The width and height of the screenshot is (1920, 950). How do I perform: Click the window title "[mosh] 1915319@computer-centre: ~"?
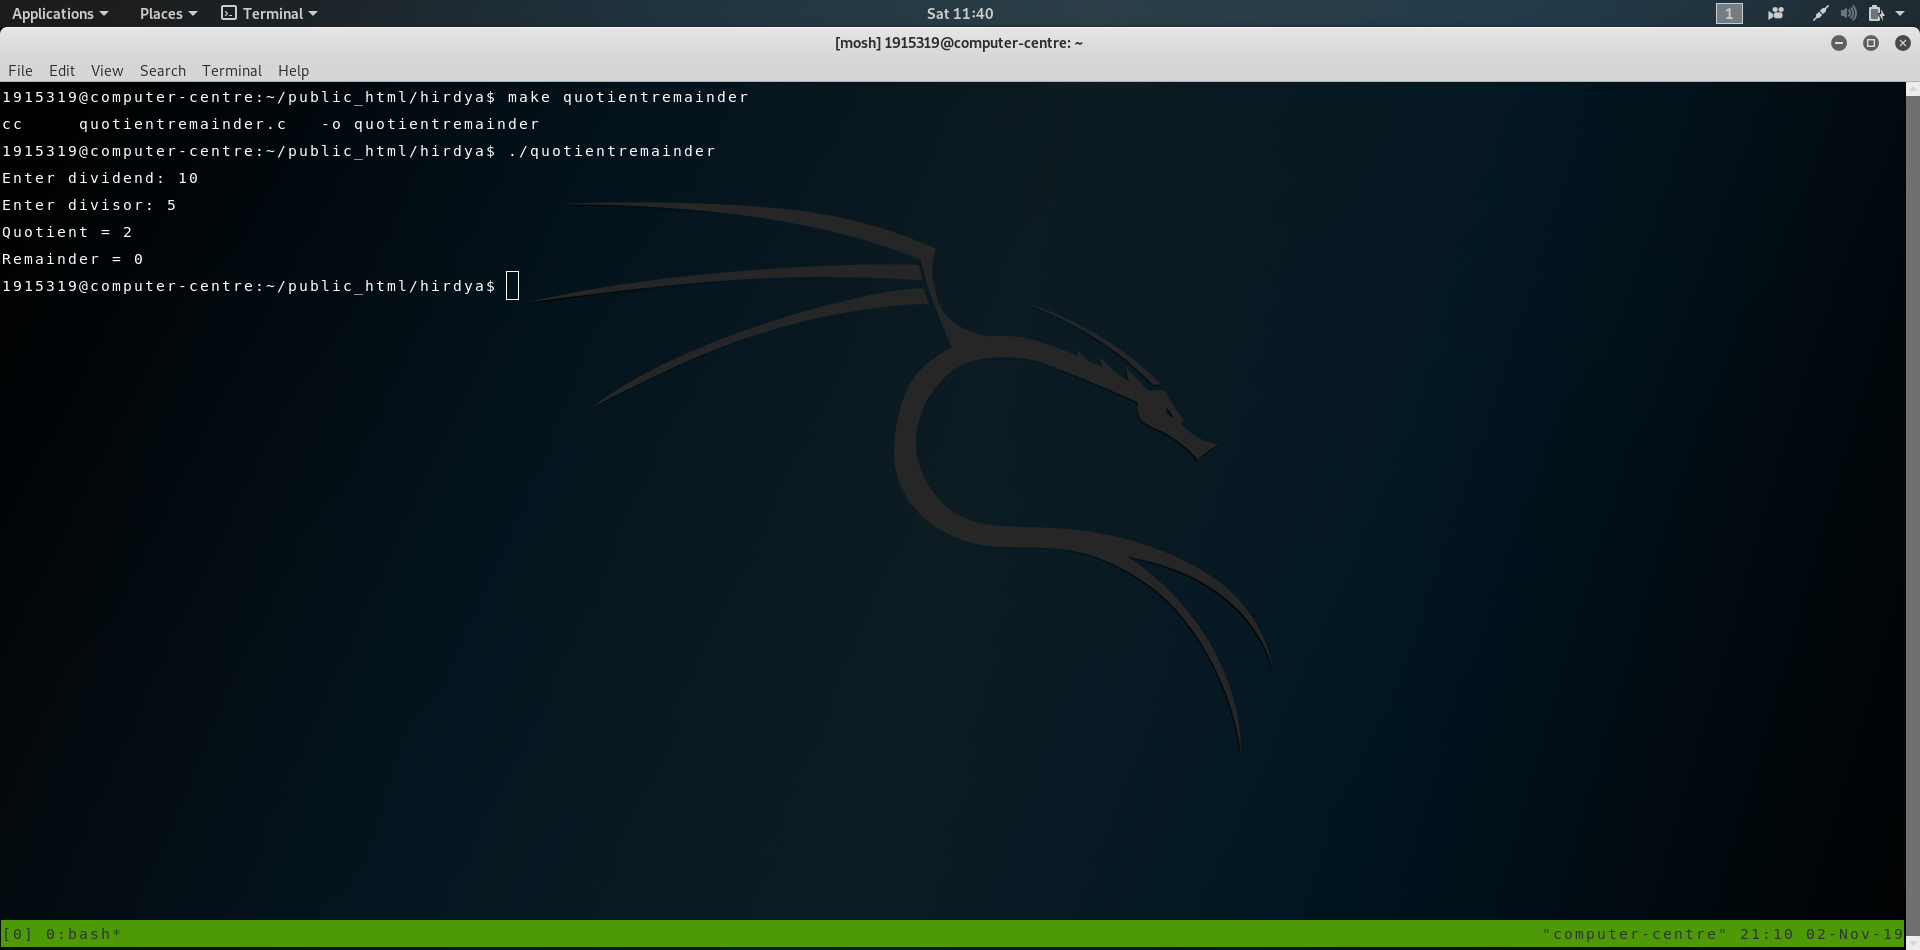pyautogui.click(x=959, y=43)
